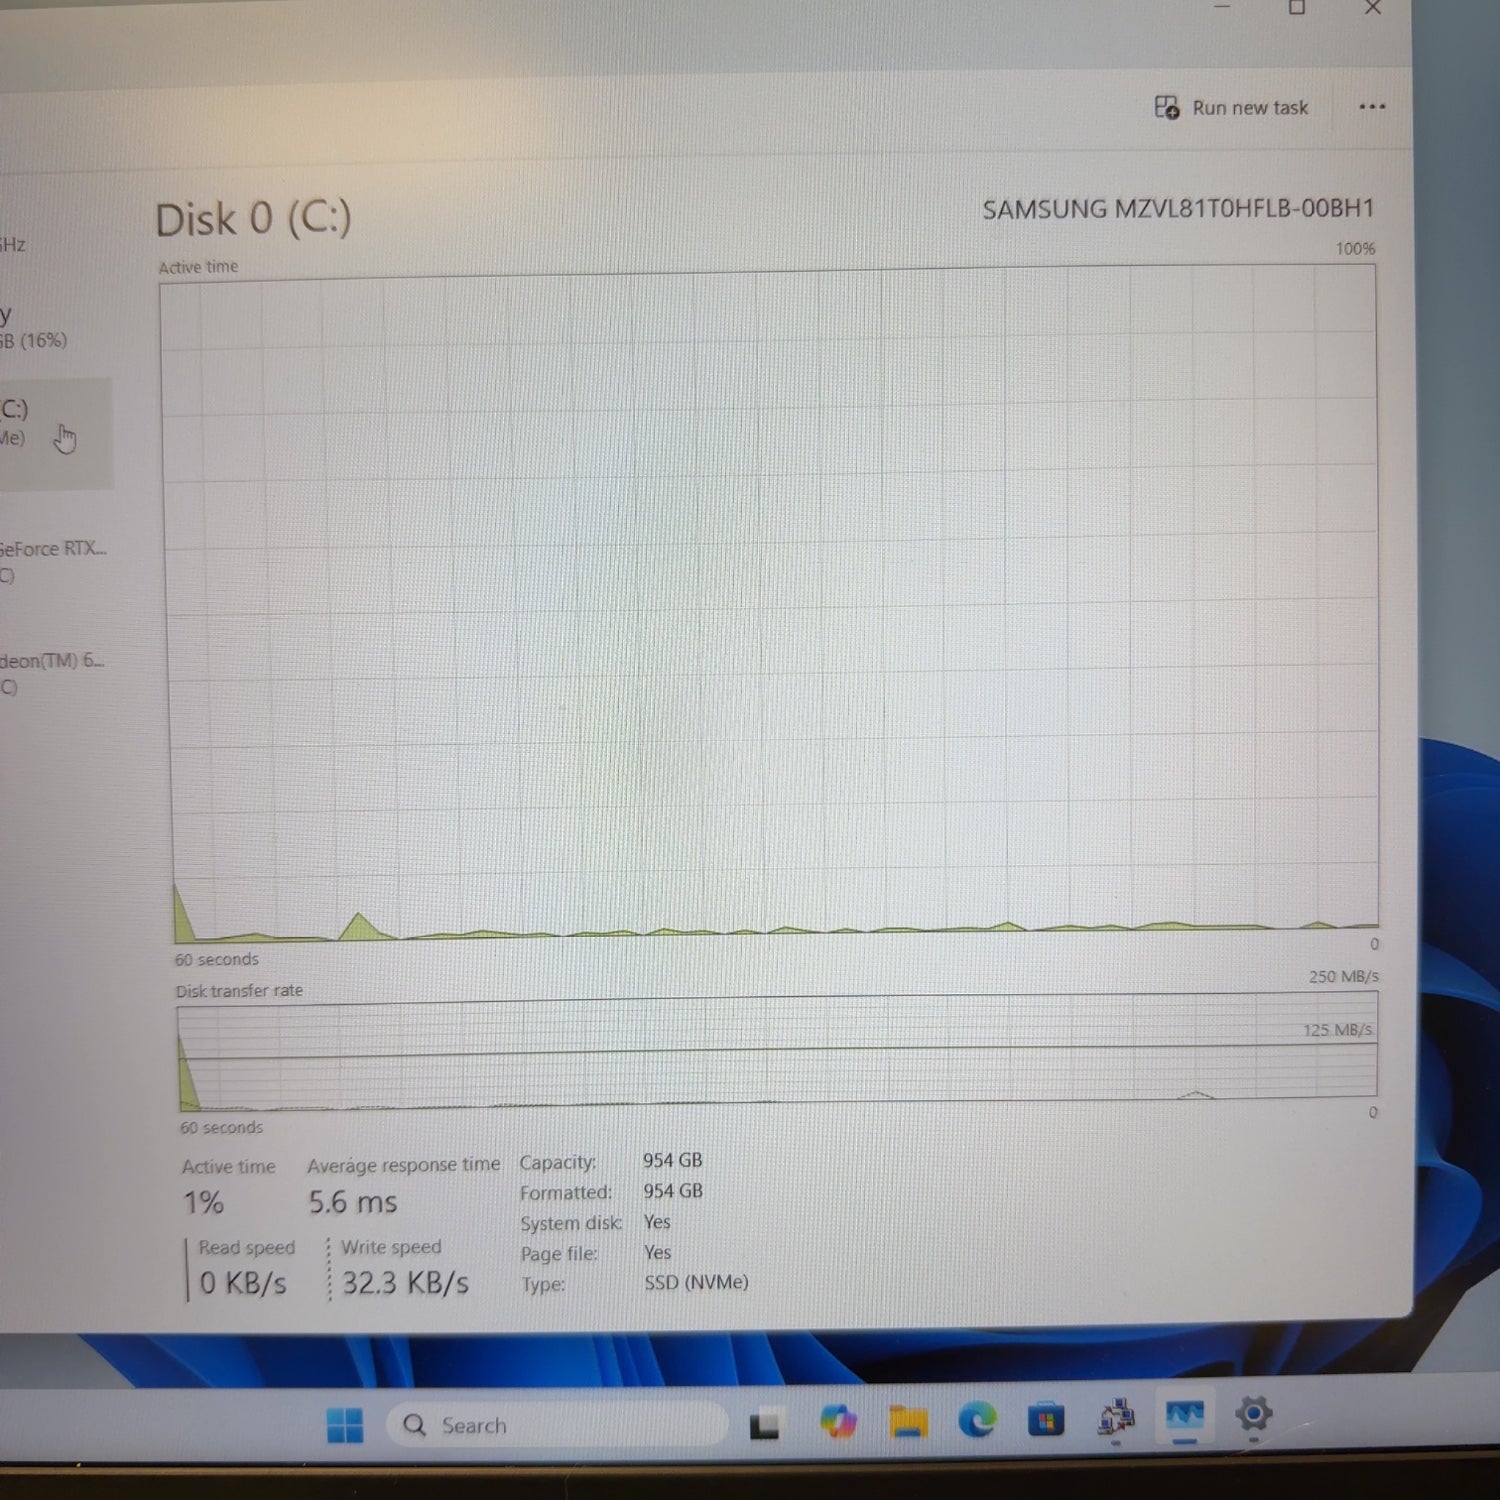Screen dimensions: 1500x1500
Task: Open Microsoft Edge from the taskbar
Action: (x=977, y=1419)
